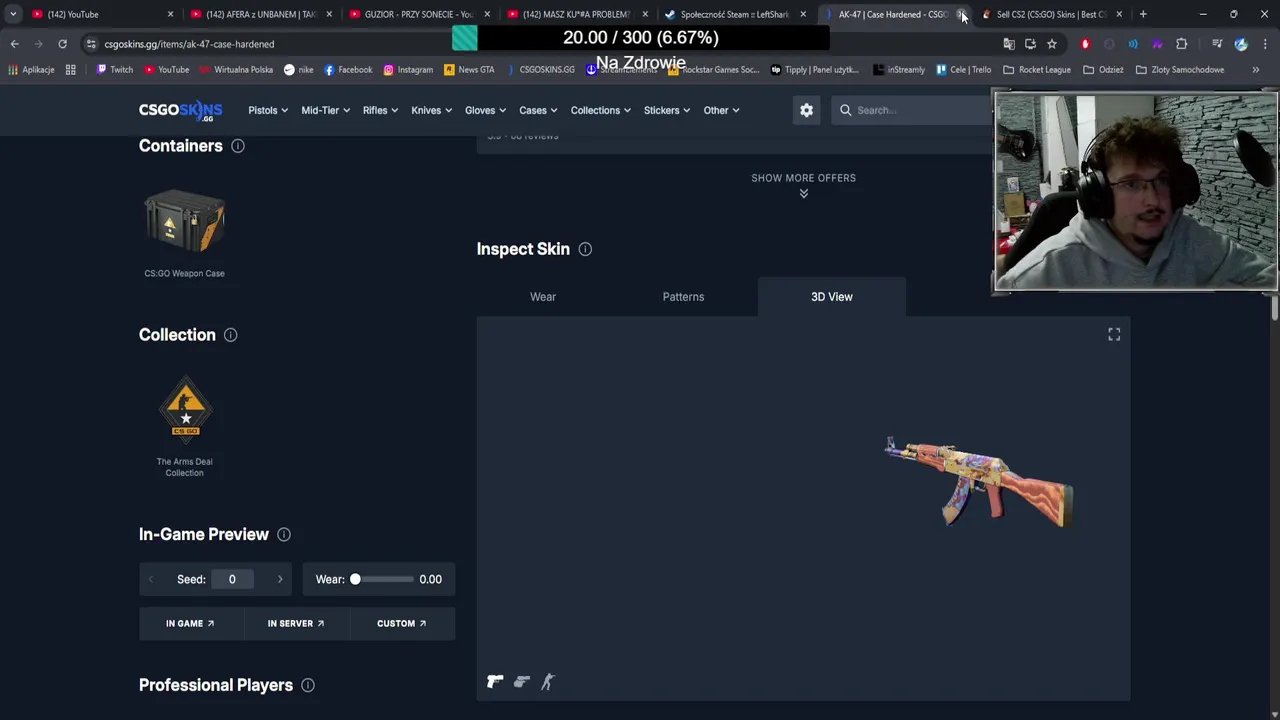
Task: Select the weapon-only view icon
Action: 495,682
